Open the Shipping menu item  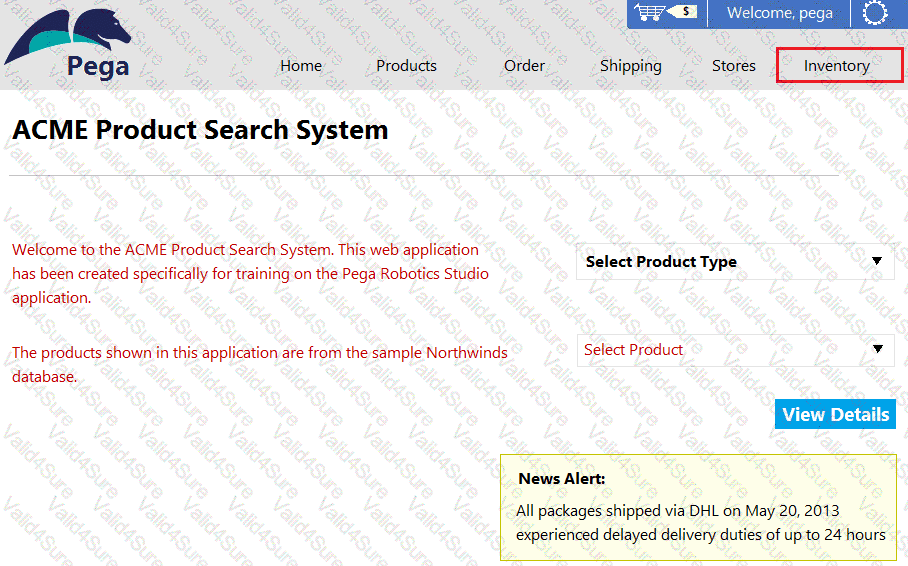point(630,66)
